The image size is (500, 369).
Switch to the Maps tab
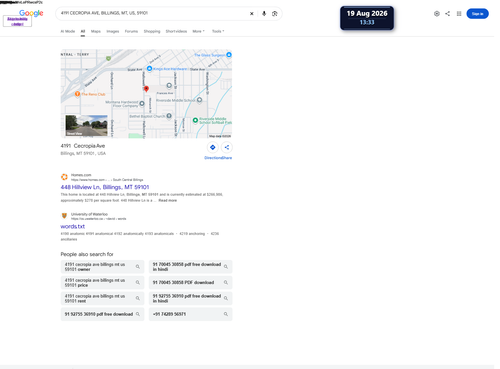[96, 31]
